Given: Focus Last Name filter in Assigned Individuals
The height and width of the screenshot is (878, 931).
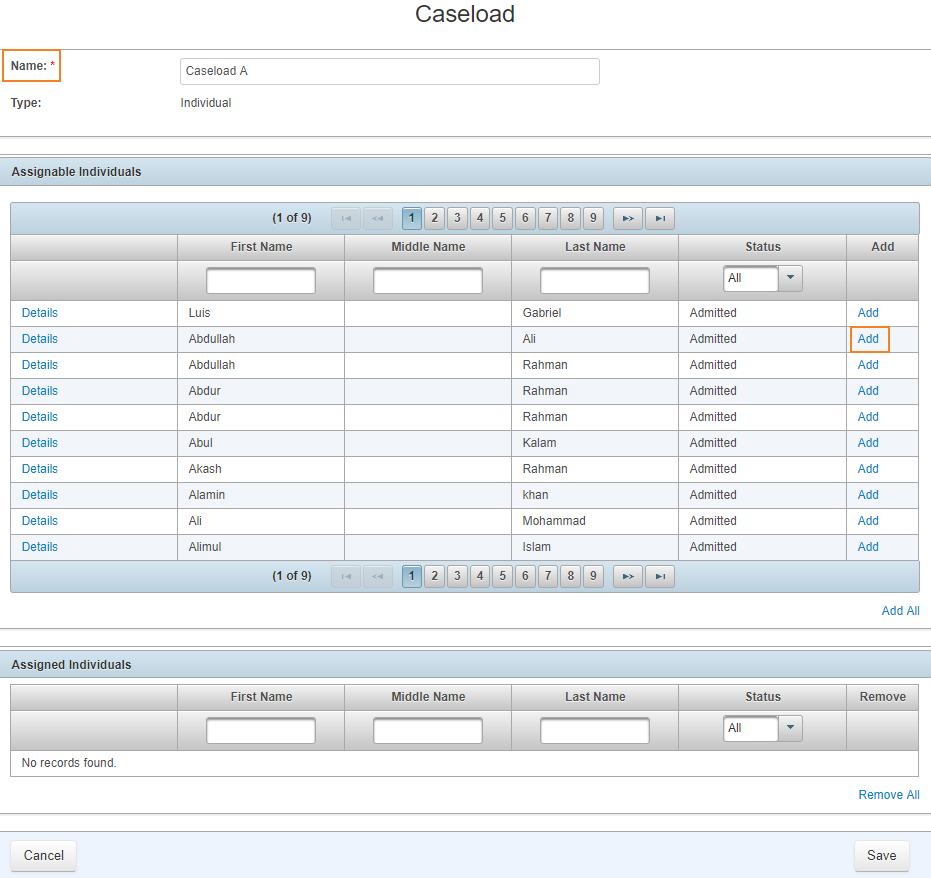Looking at the screenshot, I should pyautogui.click(x=594, y=731).
